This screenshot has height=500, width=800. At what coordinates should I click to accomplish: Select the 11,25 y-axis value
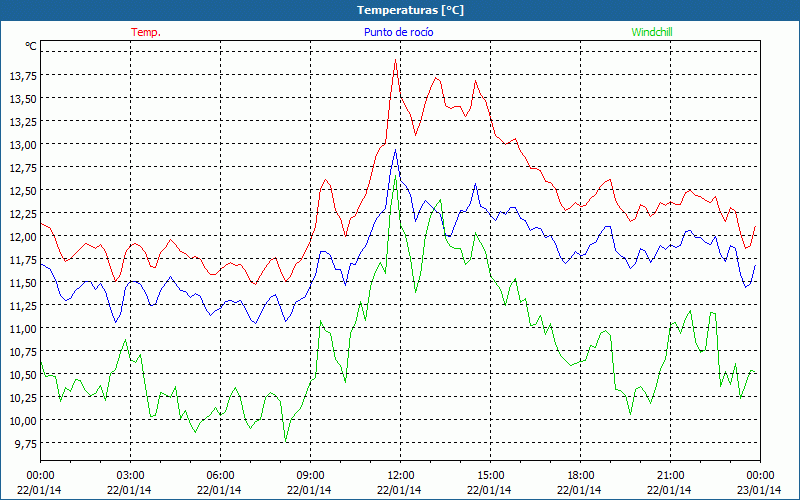[23, 305]
